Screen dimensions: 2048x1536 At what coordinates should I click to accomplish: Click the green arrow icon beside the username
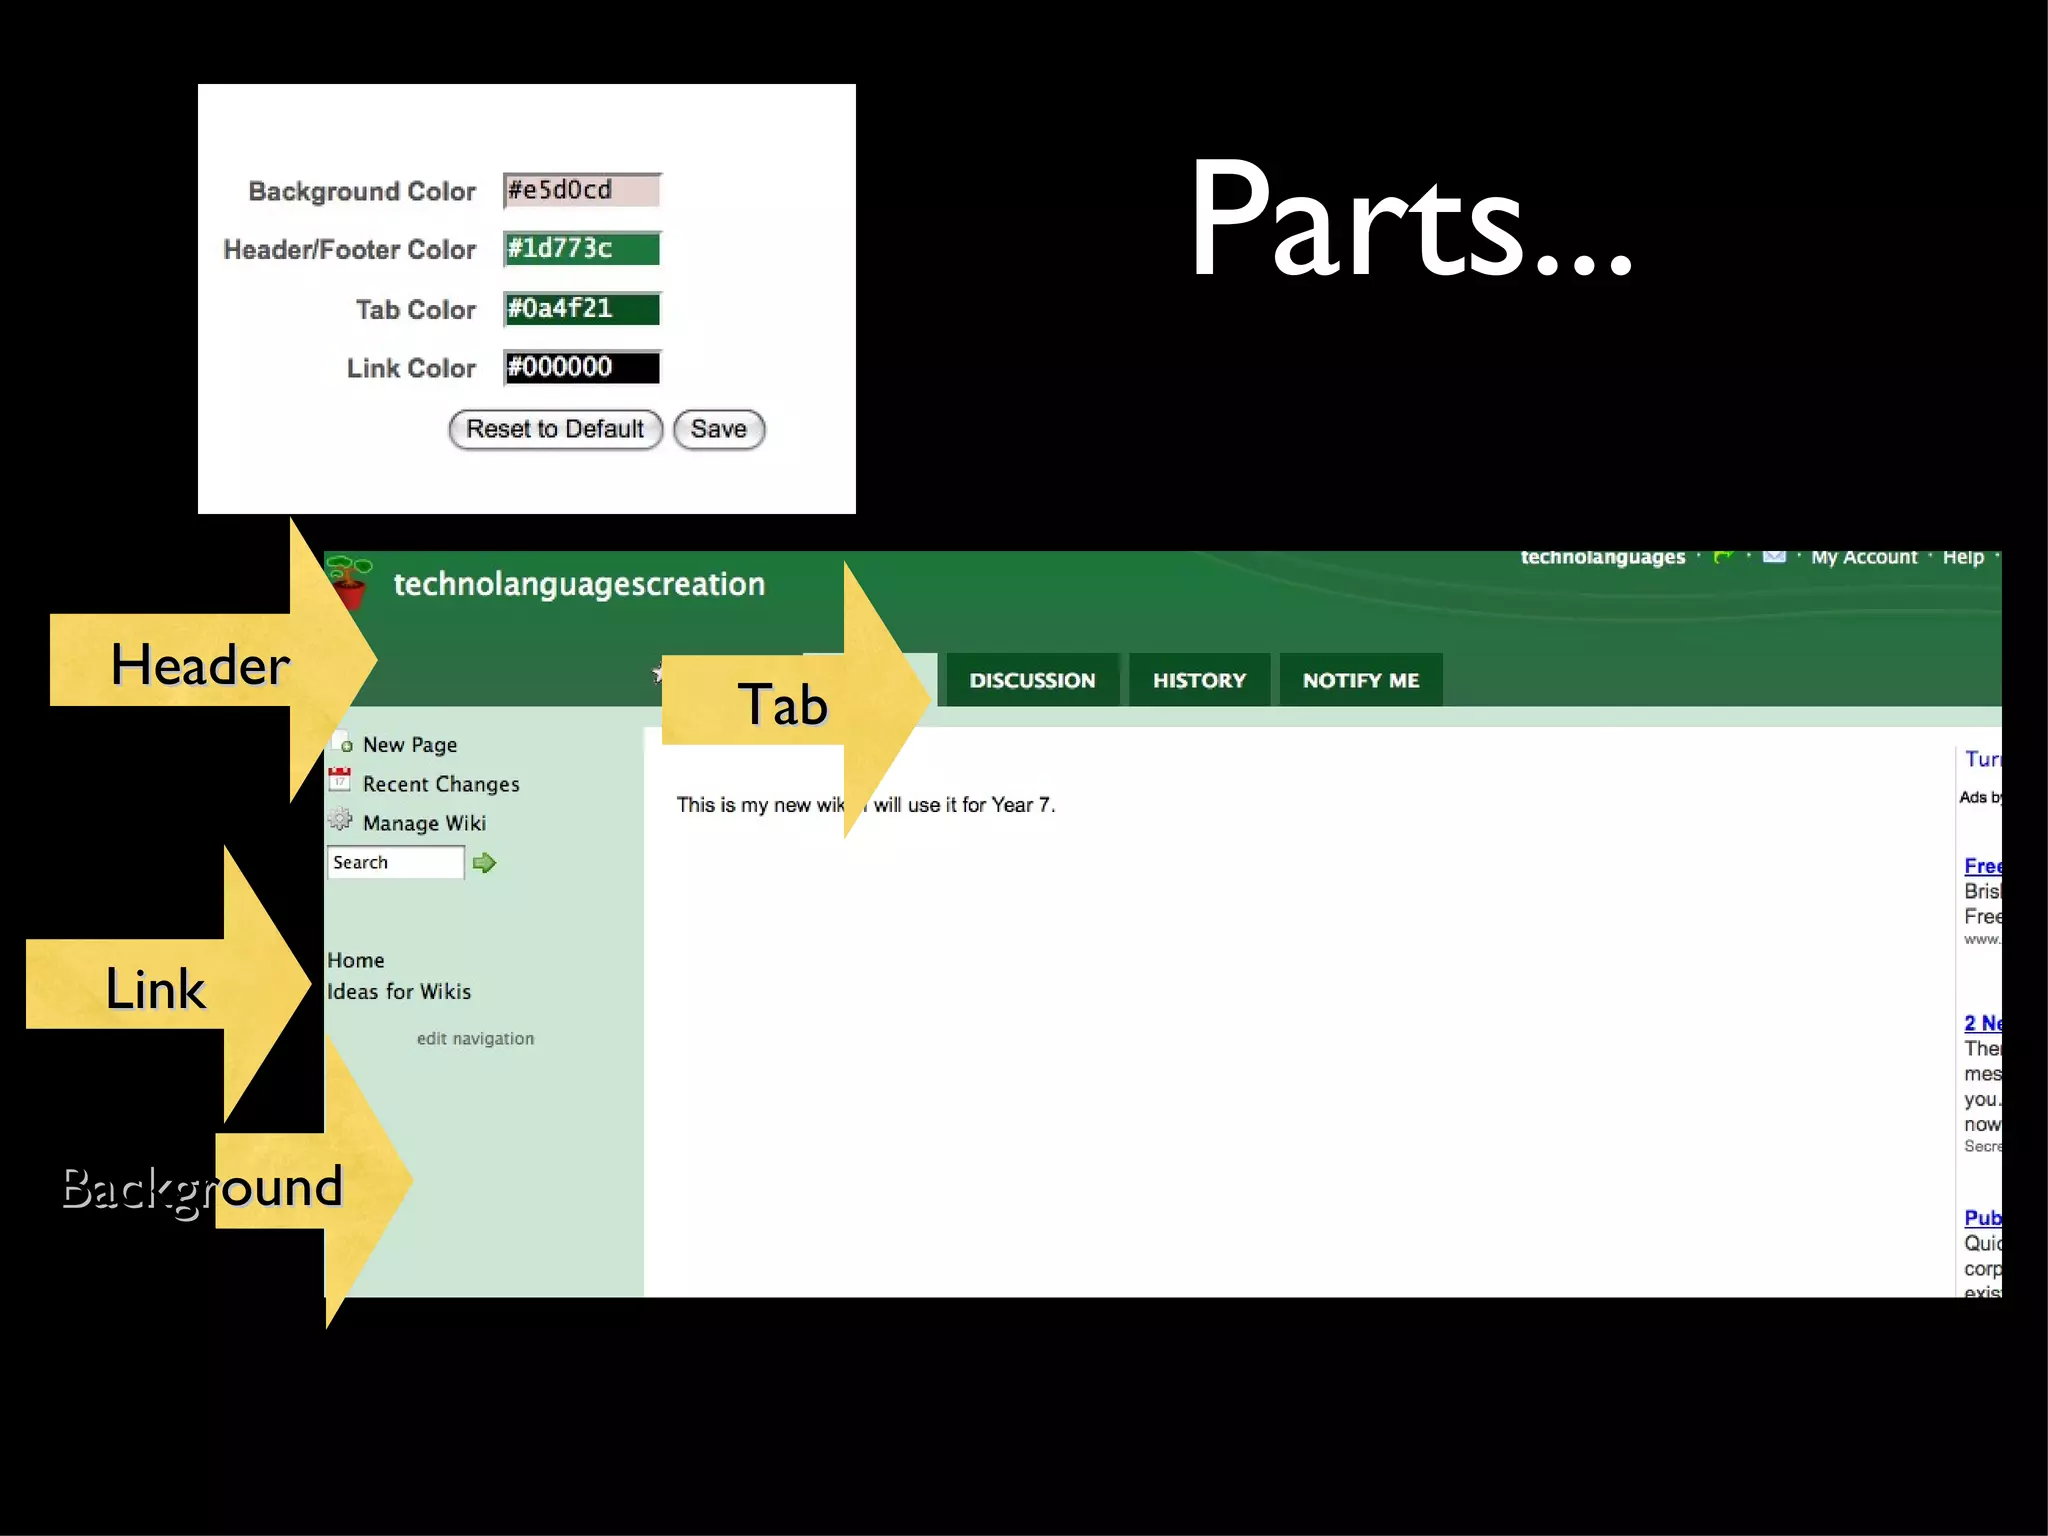1723,557
